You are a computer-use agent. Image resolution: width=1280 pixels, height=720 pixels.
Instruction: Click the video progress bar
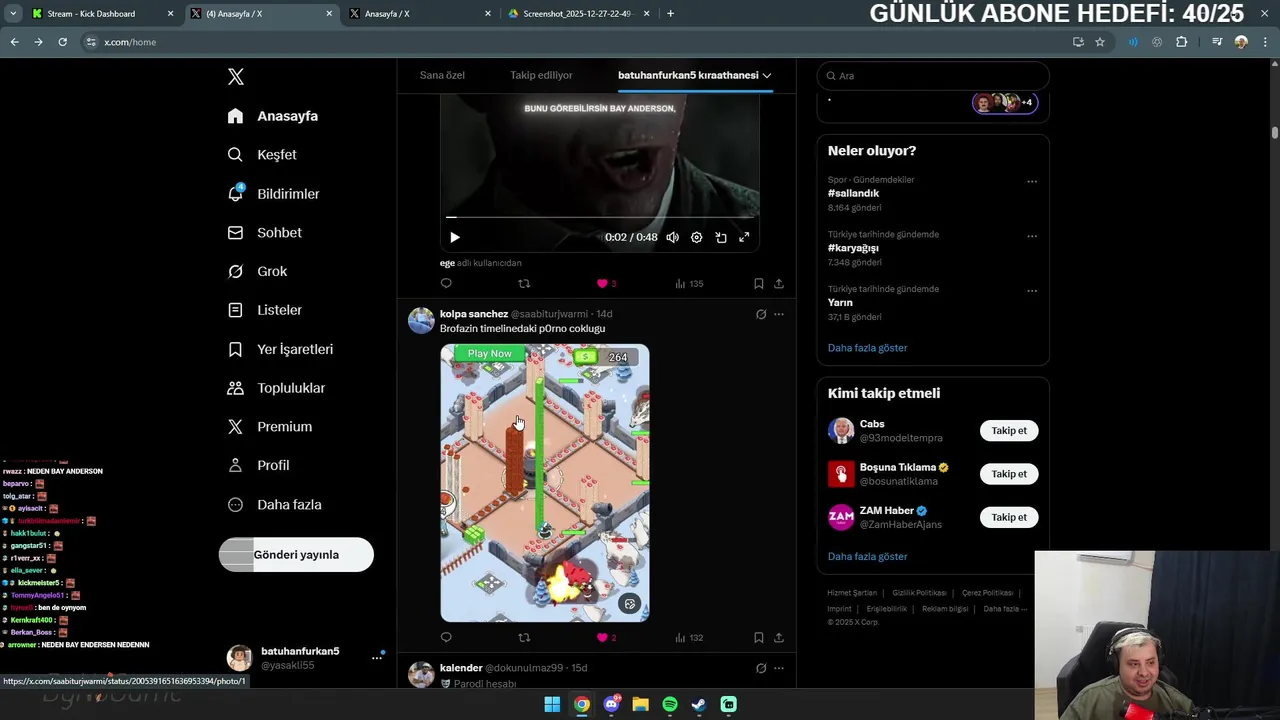point(600,217)
